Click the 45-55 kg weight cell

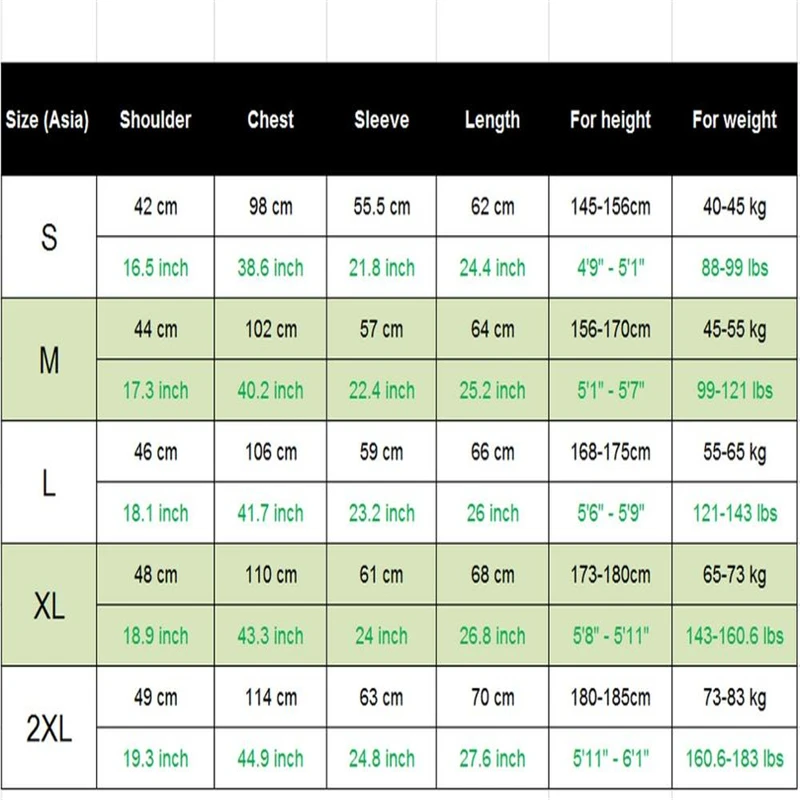click(x=734, y=329)
